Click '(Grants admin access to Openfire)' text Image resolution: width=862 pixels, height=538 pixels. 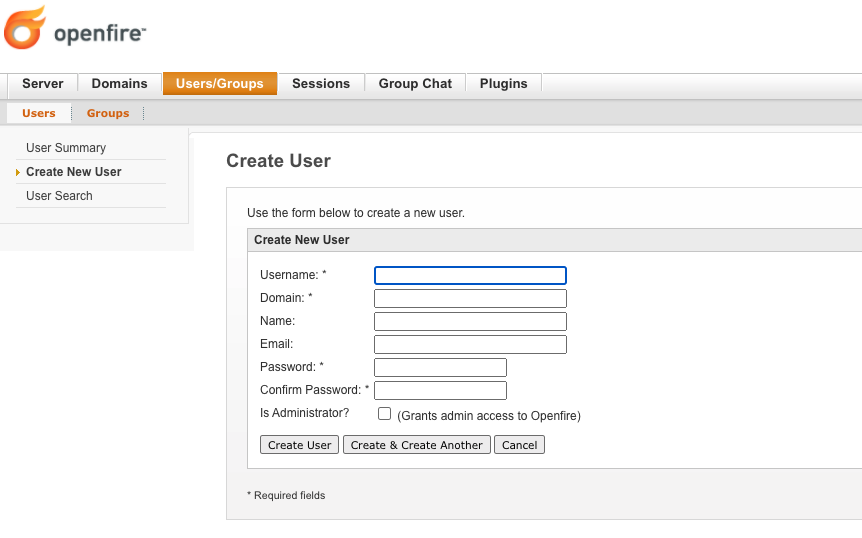(x=489, y=416)
